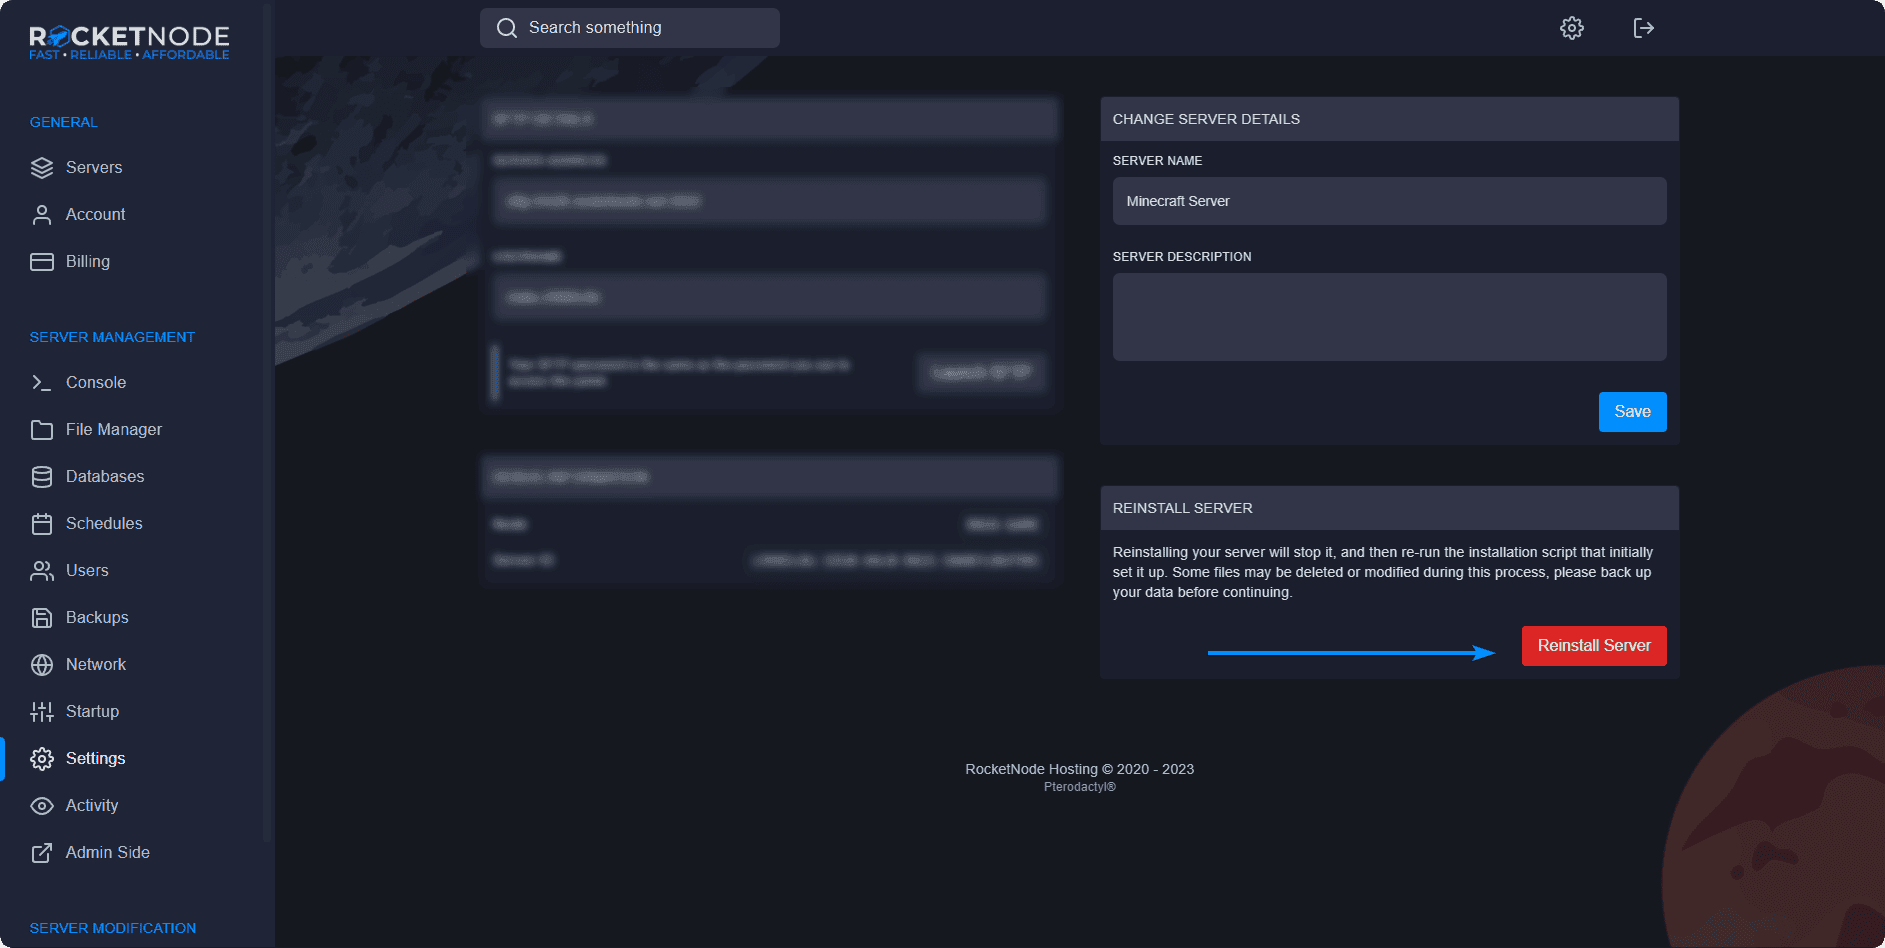The height and width of the screenshot is (948, 1885).
Task: Open Backups via floppy disk icon
Action: click(x=42, y=618)
